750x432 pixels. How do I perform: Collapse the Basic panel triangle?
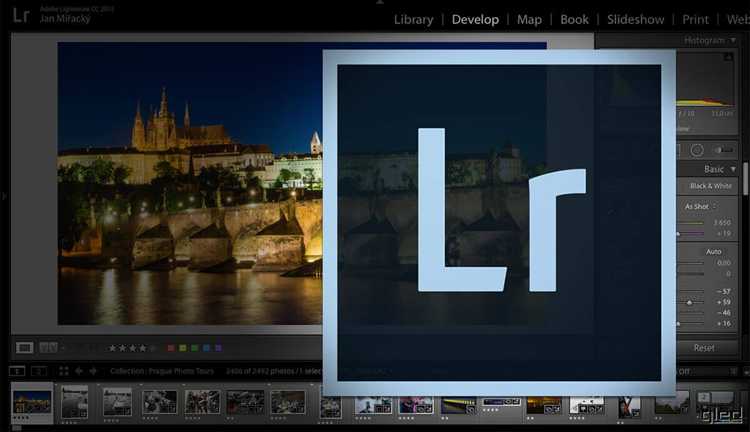(x=733, y=169)
